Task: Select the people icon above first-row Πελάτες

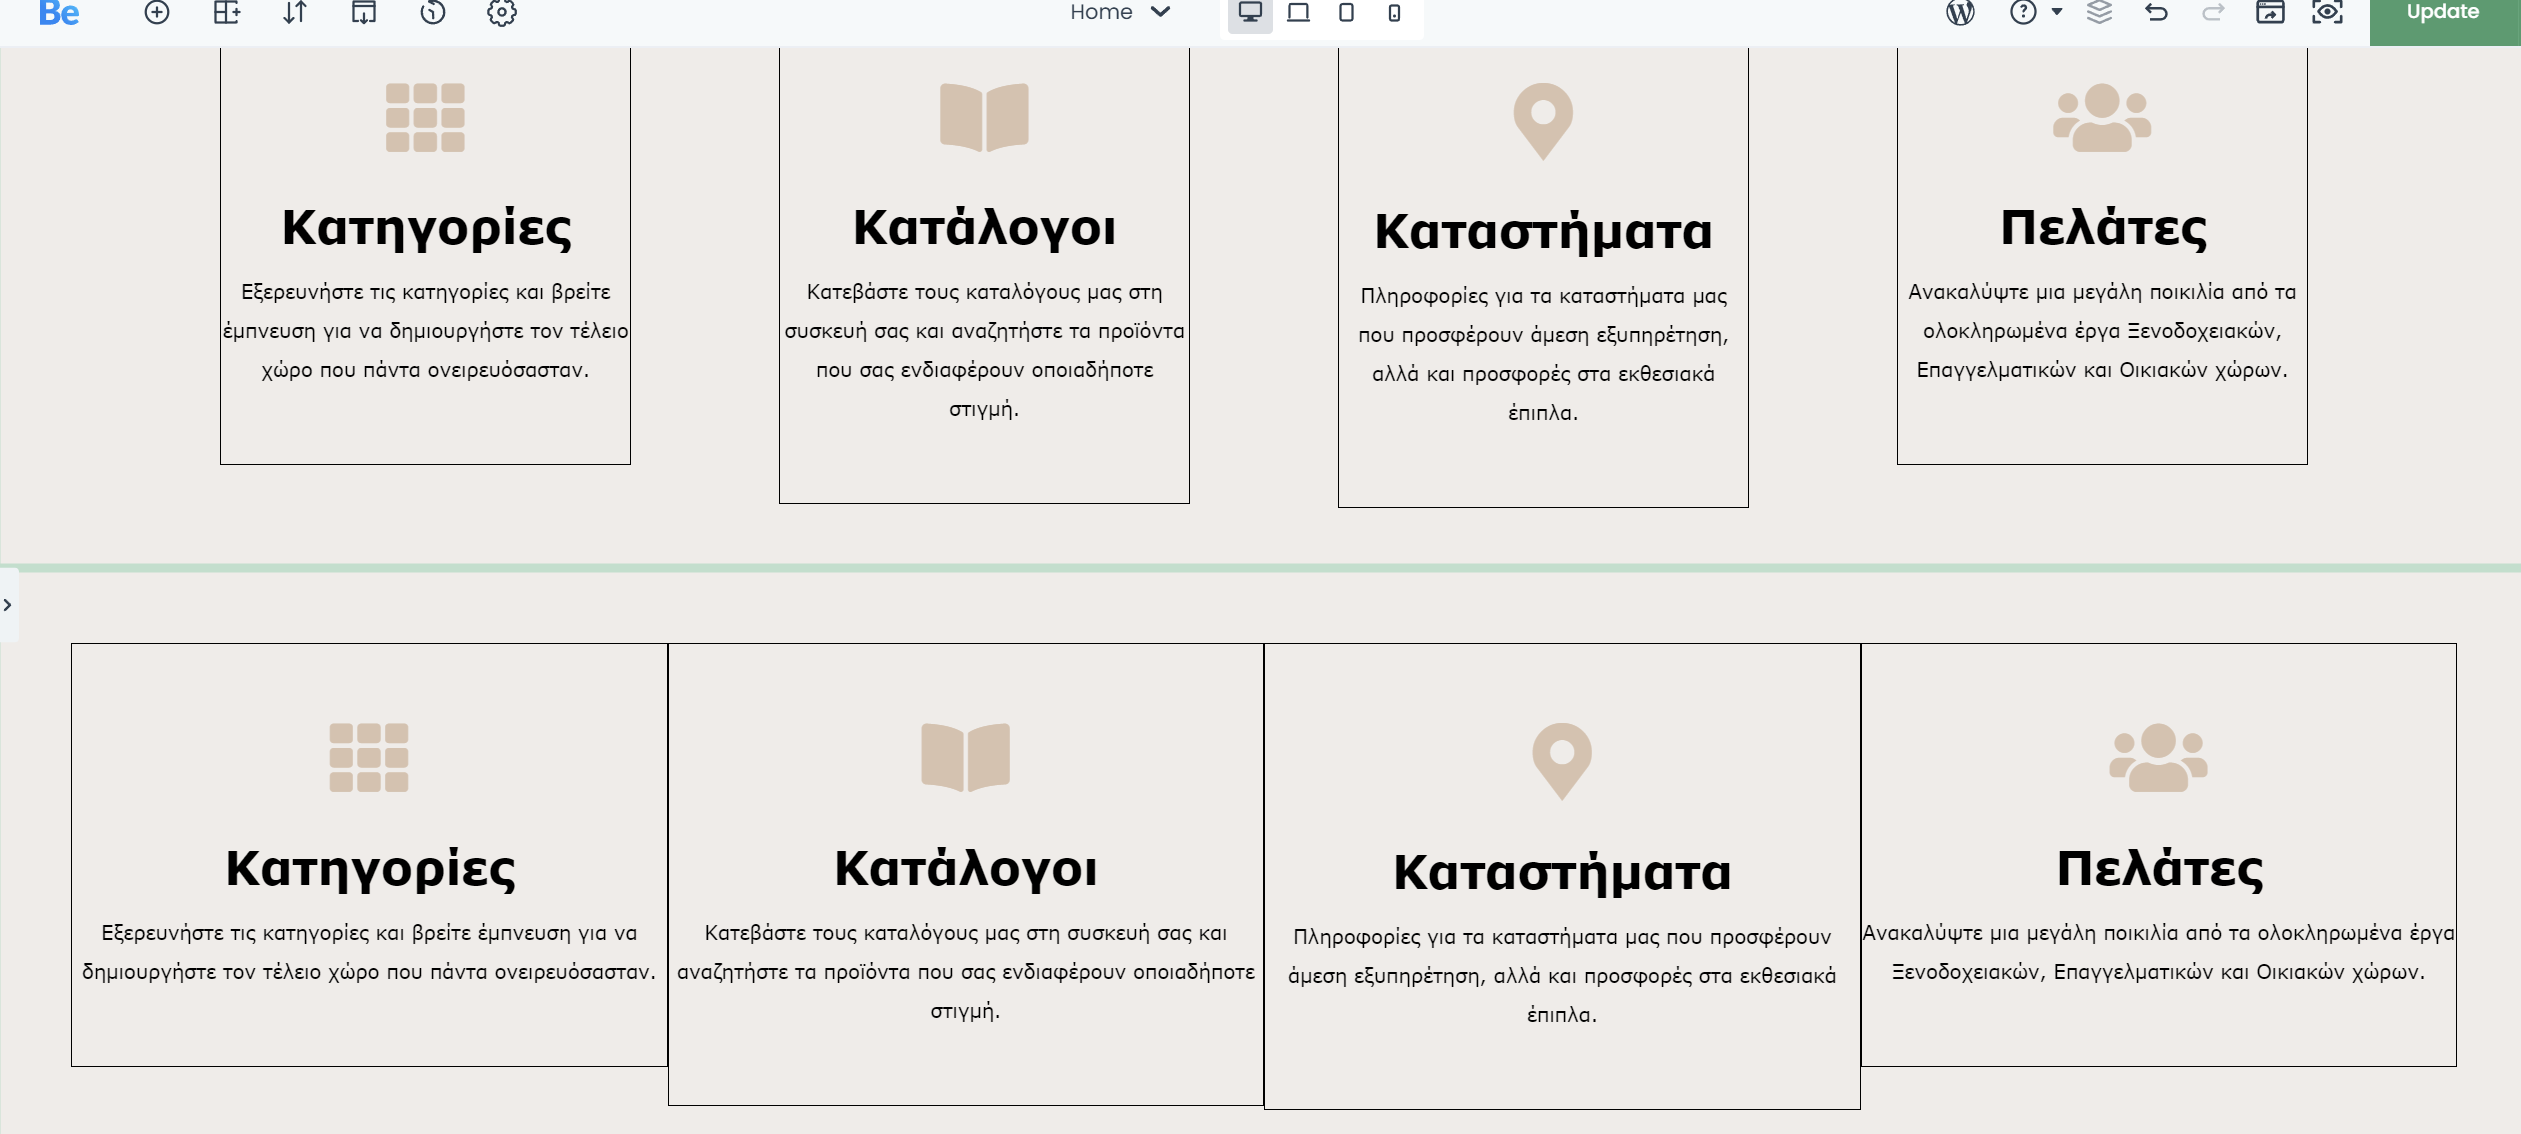Action: 2102,117
